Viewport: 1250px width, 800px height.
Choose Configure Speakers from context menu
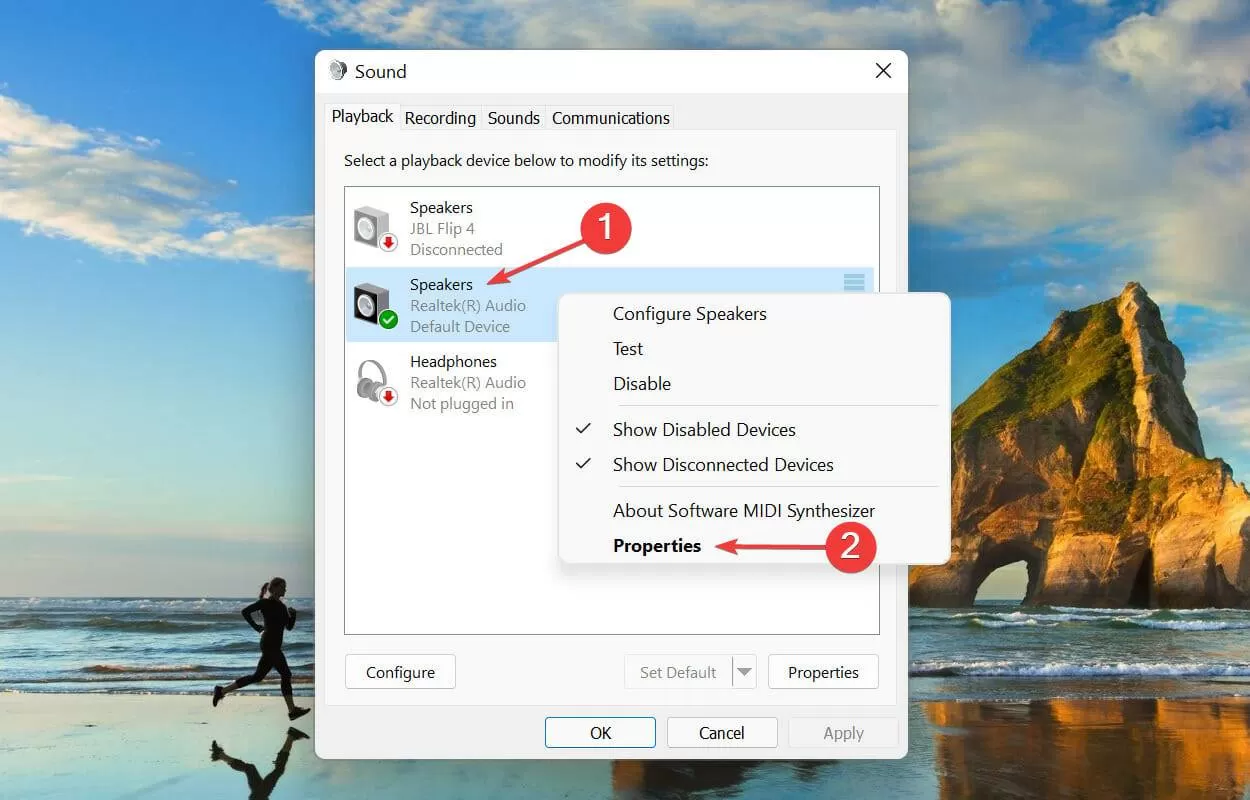[690, 314]
